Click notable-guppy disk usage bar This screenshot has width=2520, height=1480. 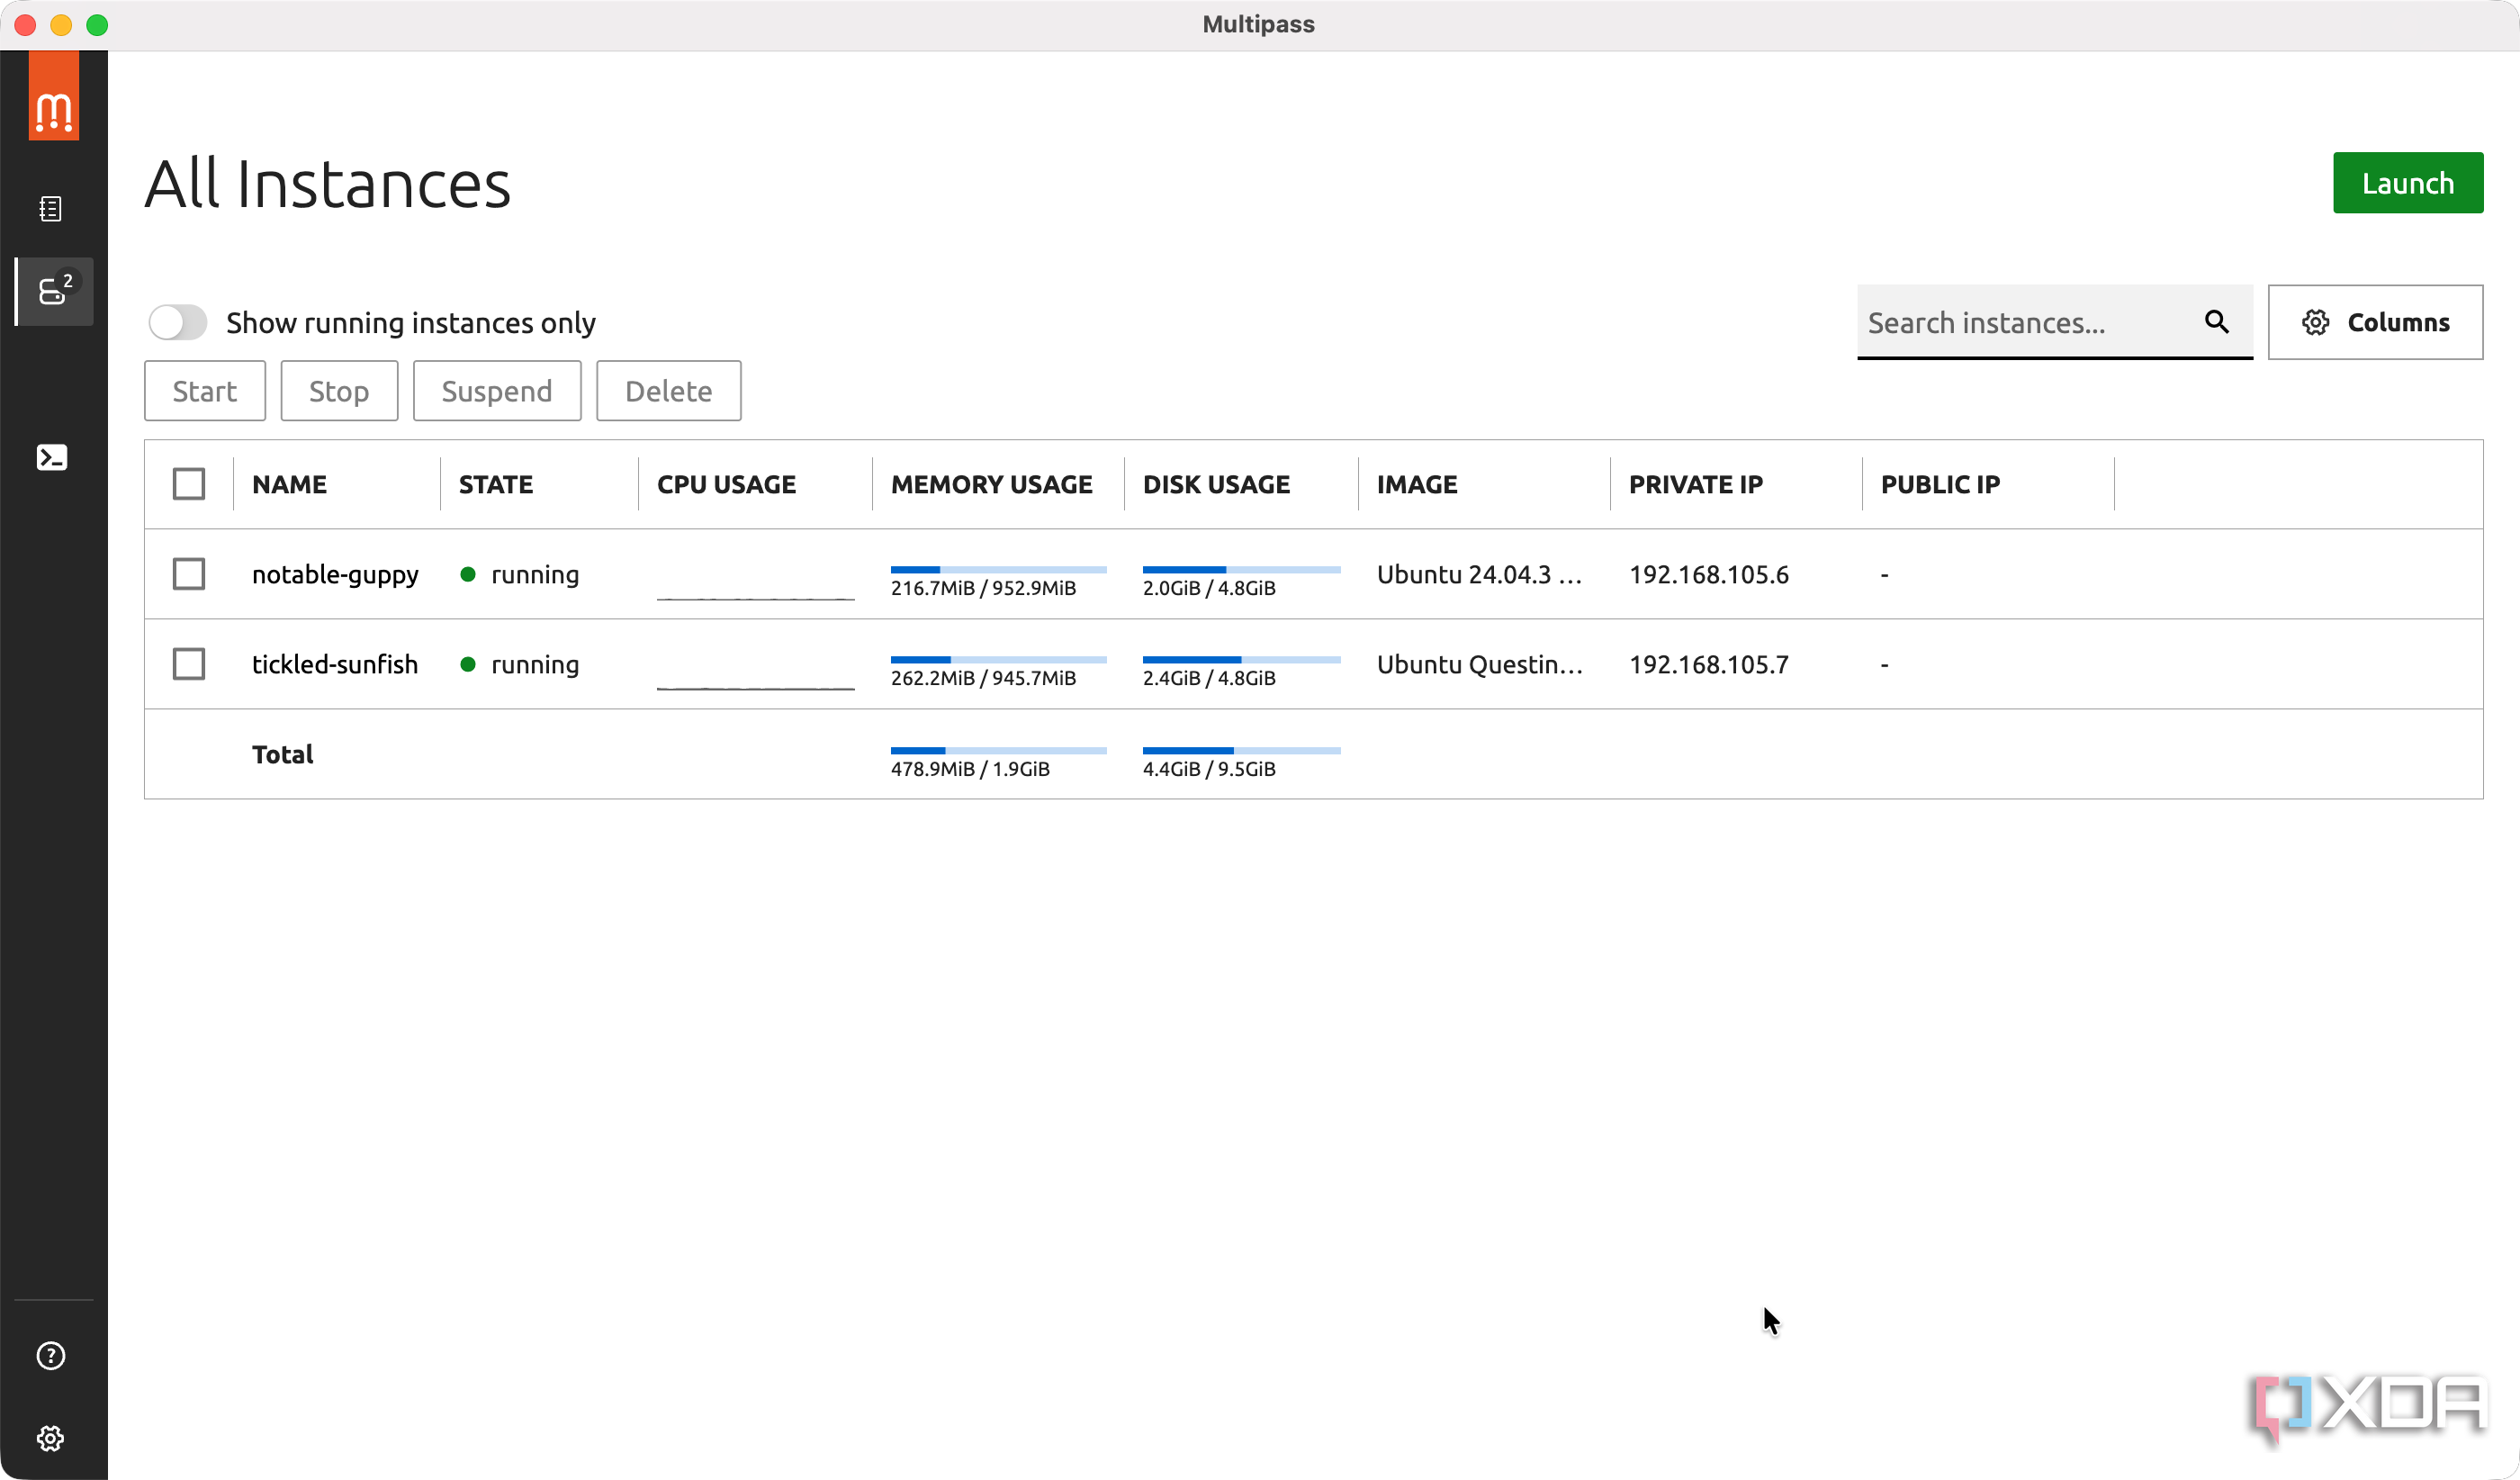[x=1242, y=570]
